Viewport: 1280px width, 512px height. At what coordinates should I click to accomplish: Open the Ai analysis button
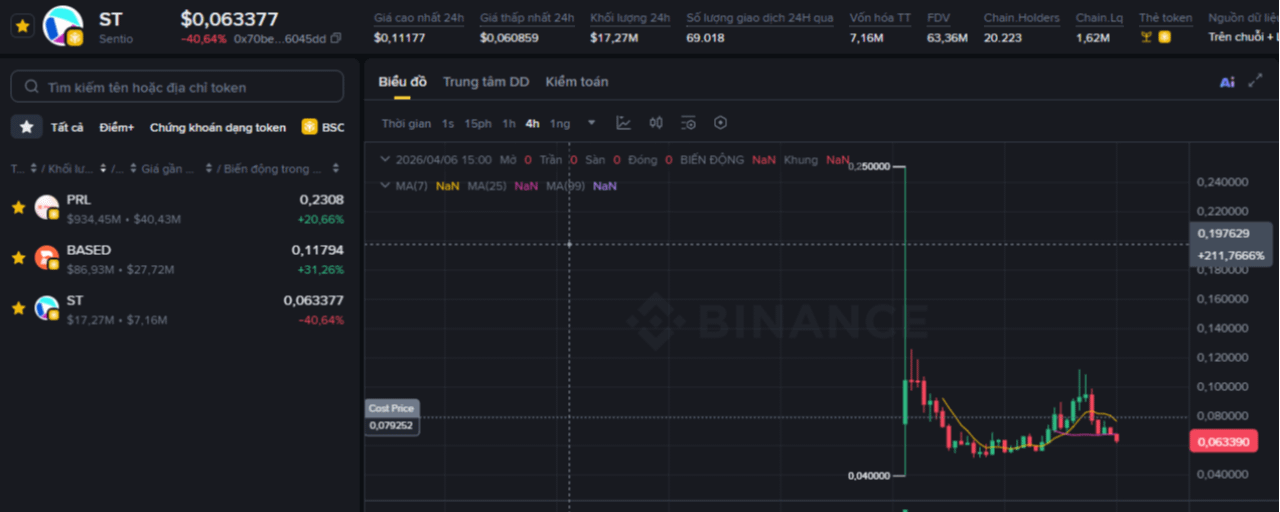pos(1227,82)
